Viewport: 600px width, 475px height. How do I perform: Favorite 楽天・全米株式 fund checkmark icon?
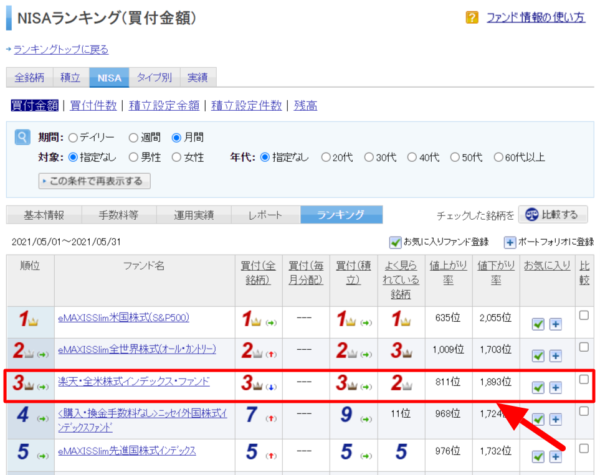[538, 388]
